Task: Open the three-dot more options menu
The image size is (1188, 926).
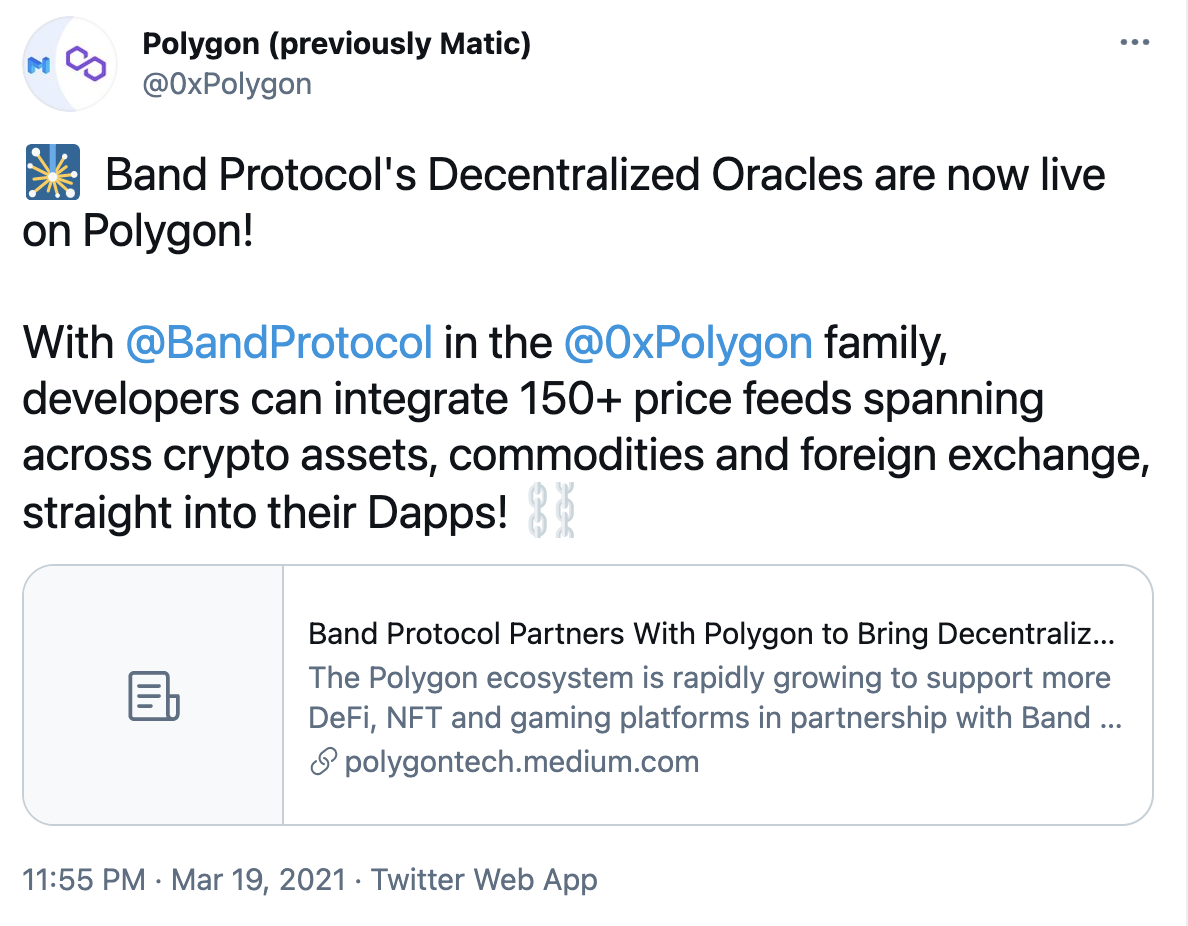Action: point(1134,42)
